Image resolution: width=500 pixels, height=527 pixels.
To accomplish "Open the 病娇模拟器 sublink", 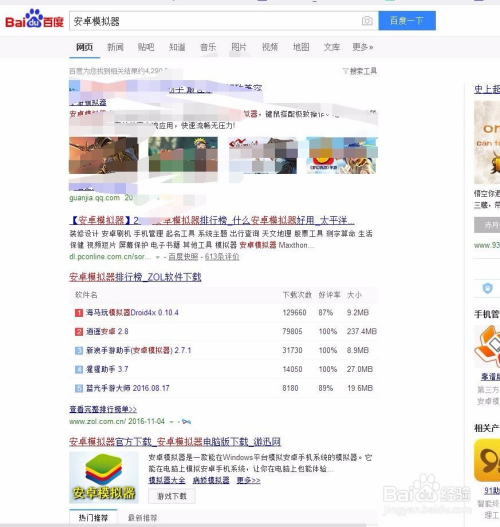I will (x=211, y=480).
